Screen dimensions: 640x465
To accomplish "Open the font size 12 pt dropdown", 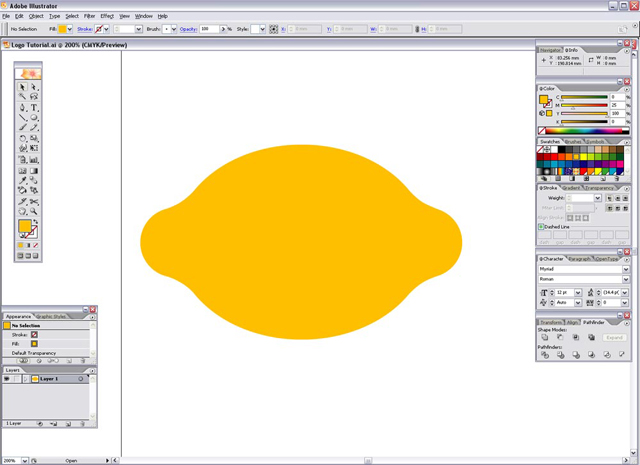I will coord(578,293).
